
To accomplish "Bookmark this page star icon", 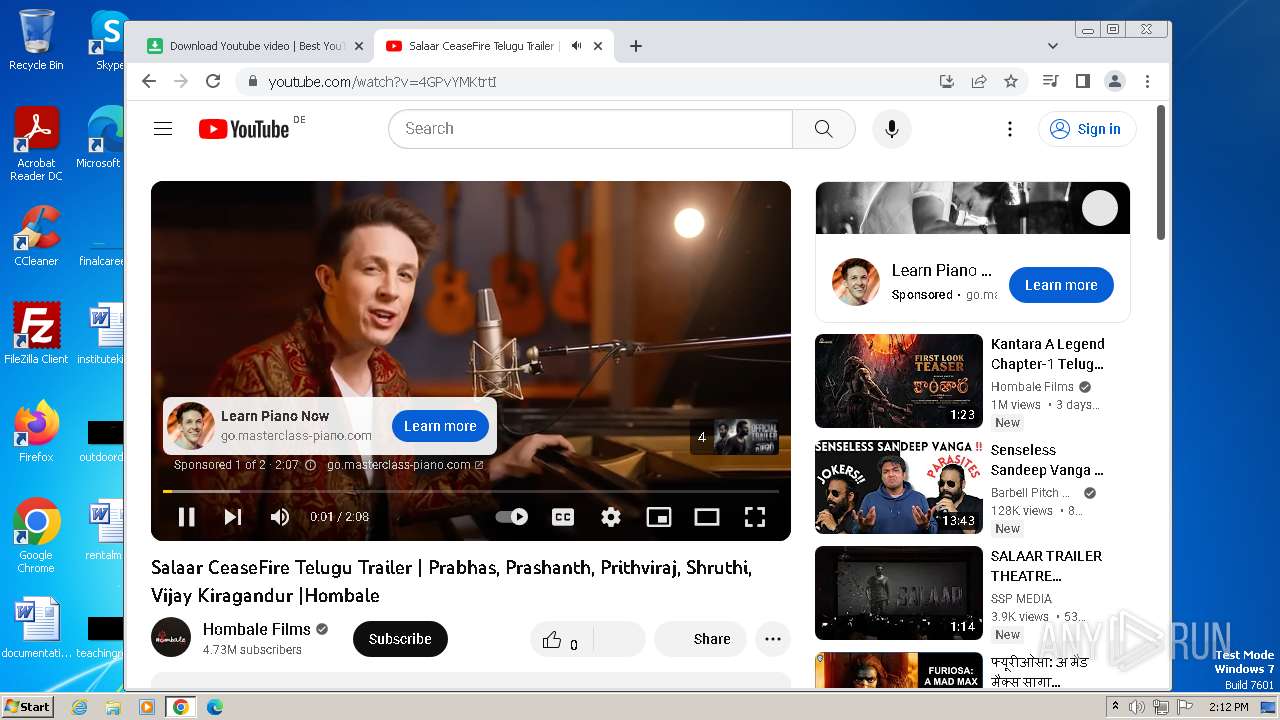I will (1011, 82).
